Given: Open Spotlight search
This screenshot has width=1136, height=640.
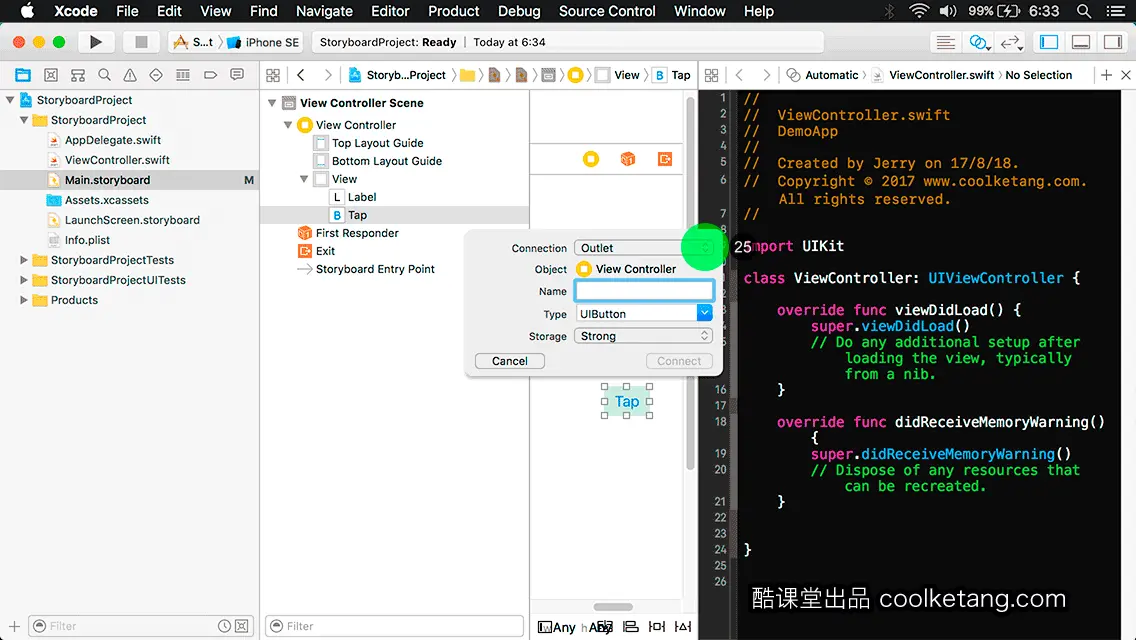Looking at the screenshot, I should click(1084, 11).
